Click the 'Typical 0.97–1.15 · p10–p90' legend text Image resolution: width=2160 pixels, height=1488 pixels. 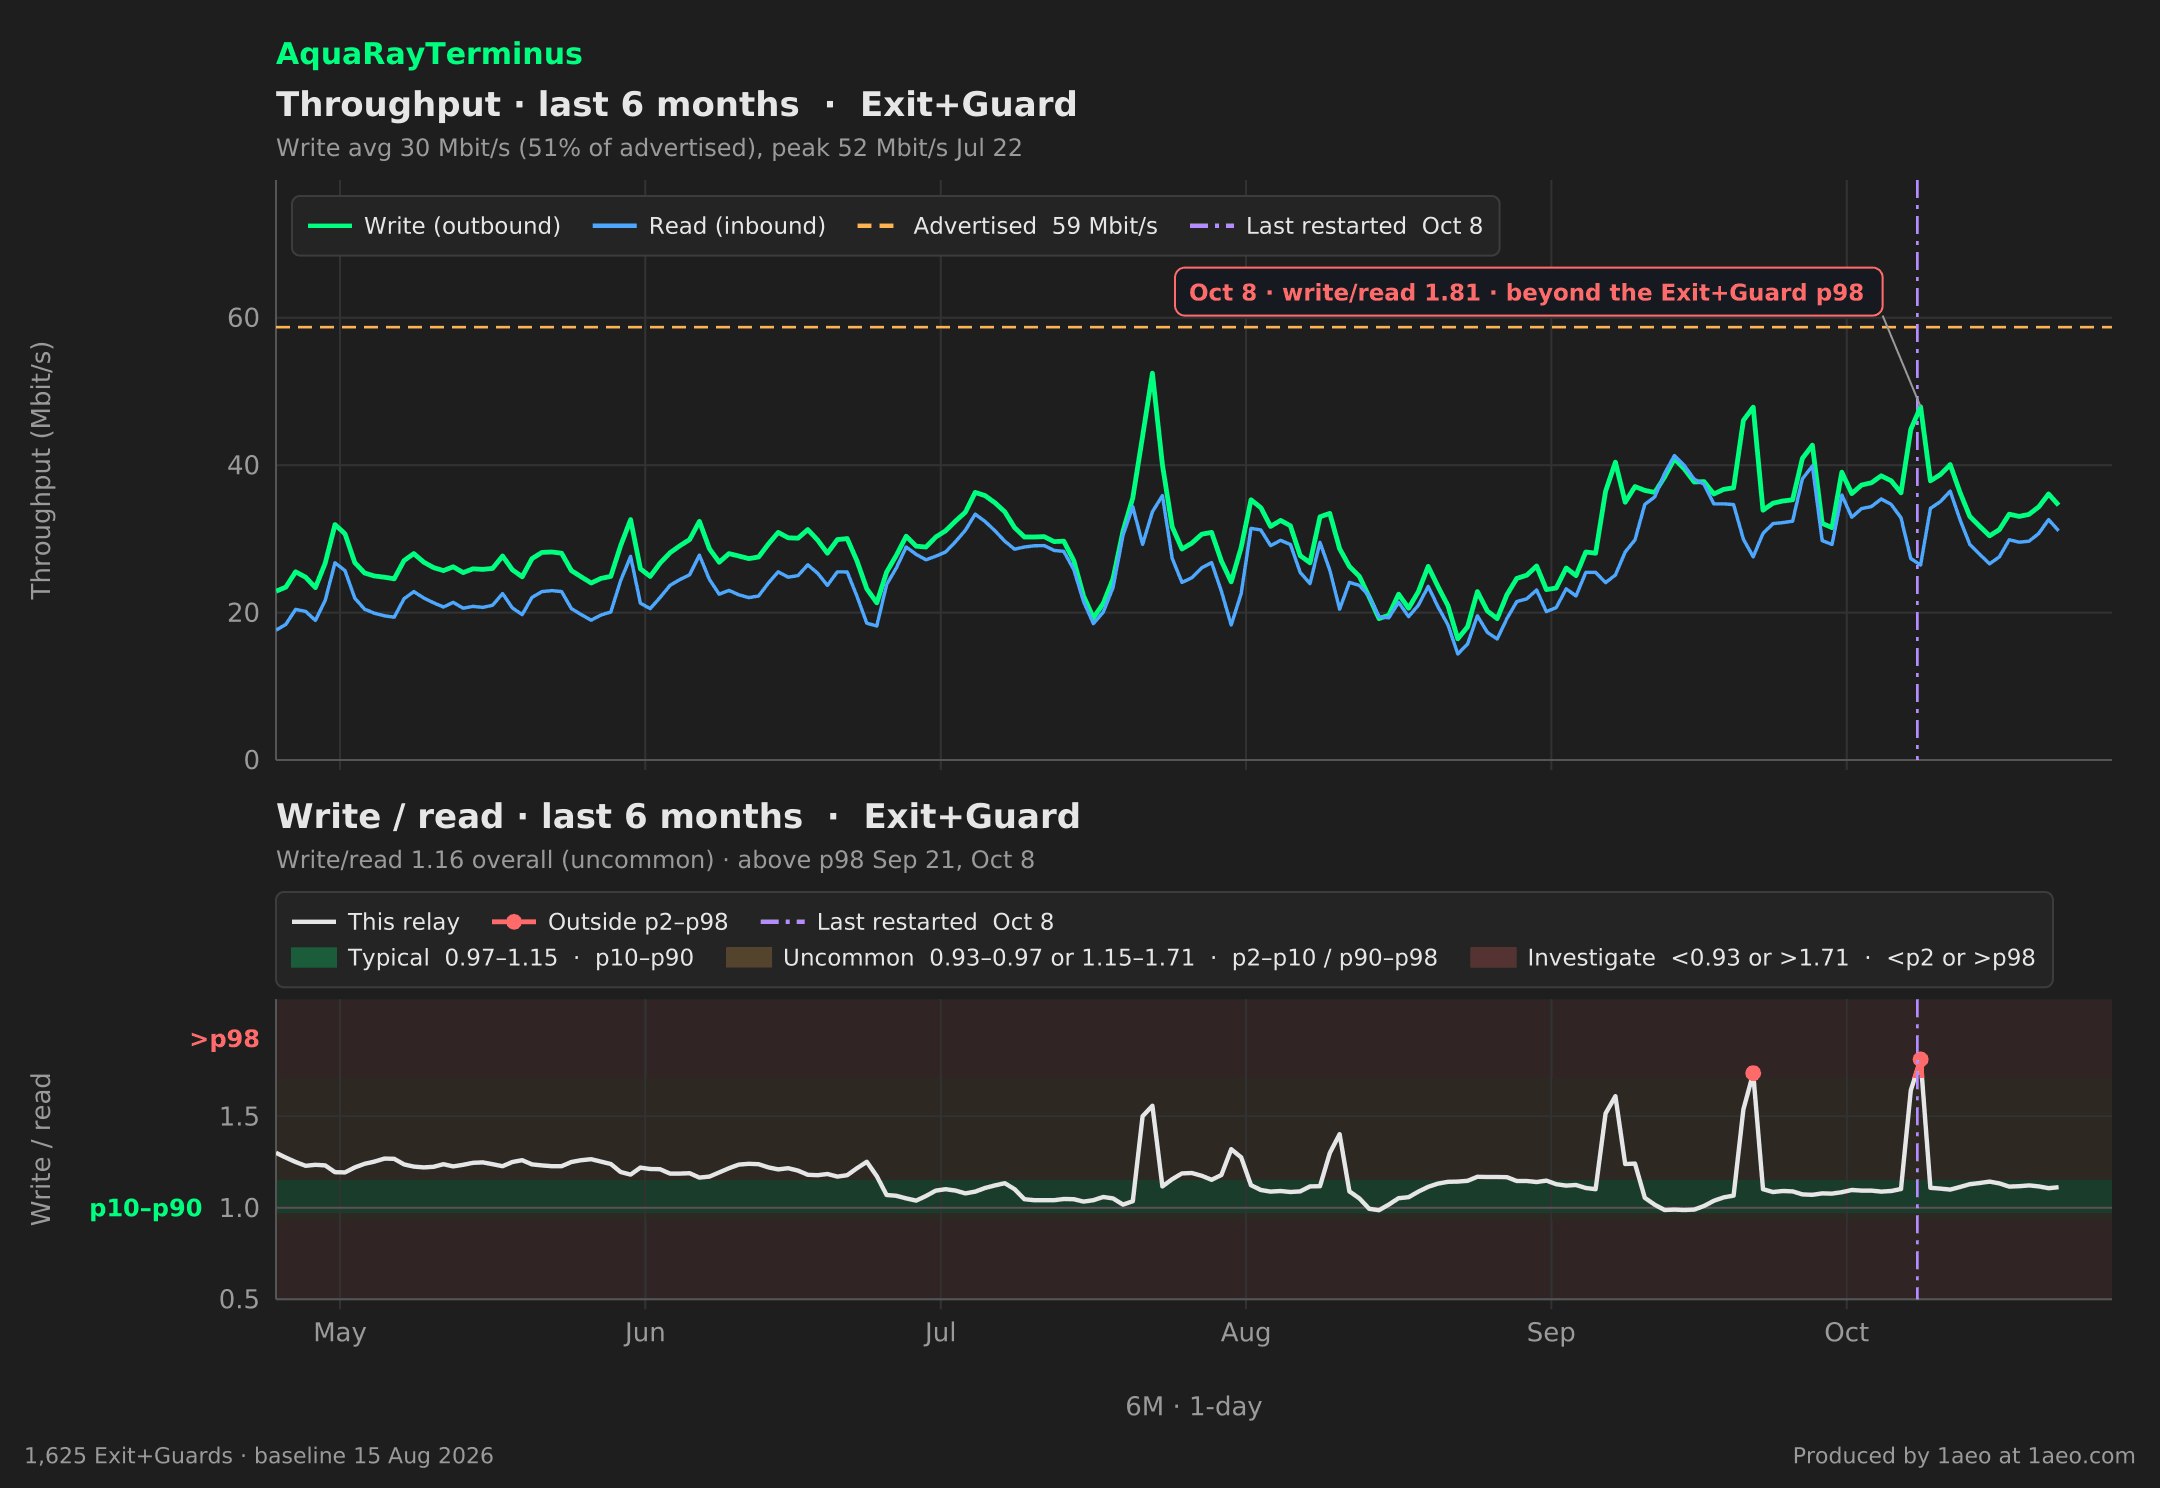coord(521,958)
